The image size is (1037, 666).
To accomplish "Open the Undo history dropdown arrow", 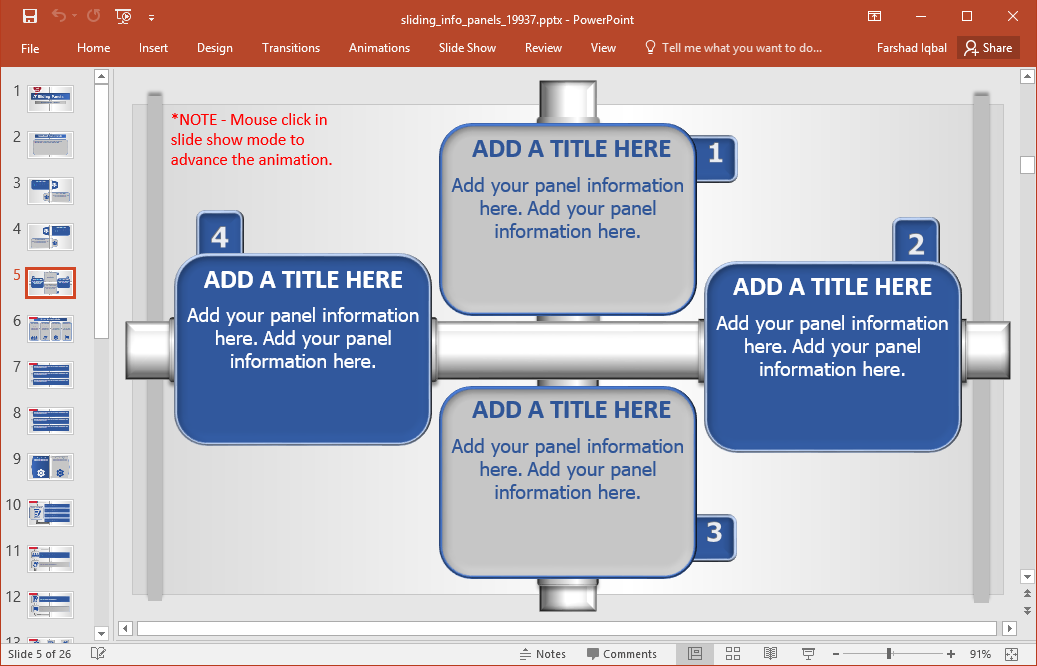I will tap(76, 17).
